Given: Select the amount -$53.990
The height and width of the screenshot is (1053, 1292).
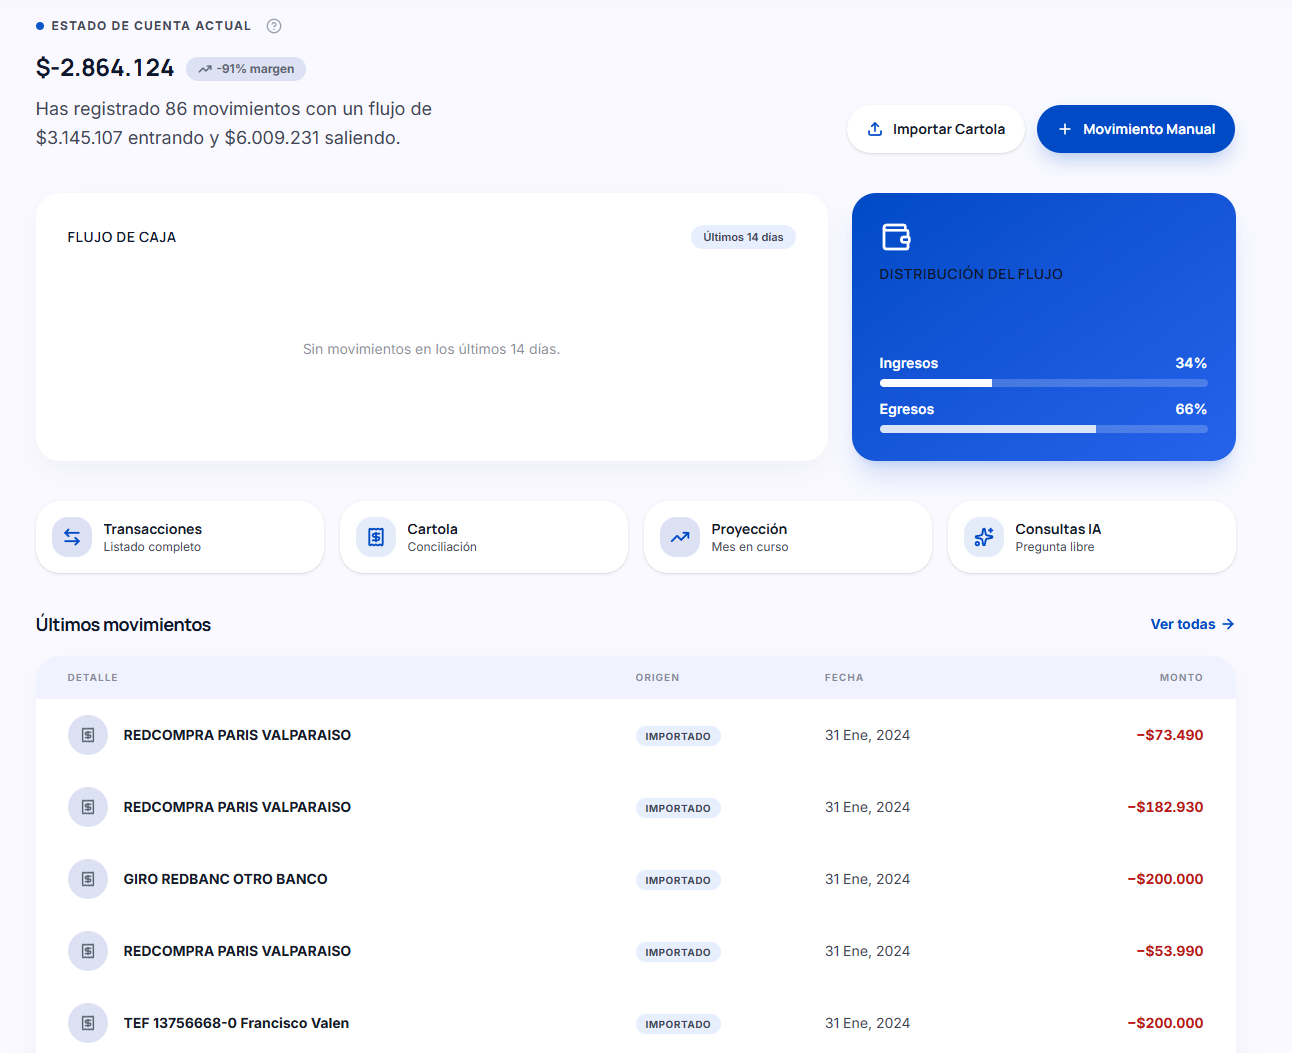Looking at the screenshot, I should point(1170,951).
